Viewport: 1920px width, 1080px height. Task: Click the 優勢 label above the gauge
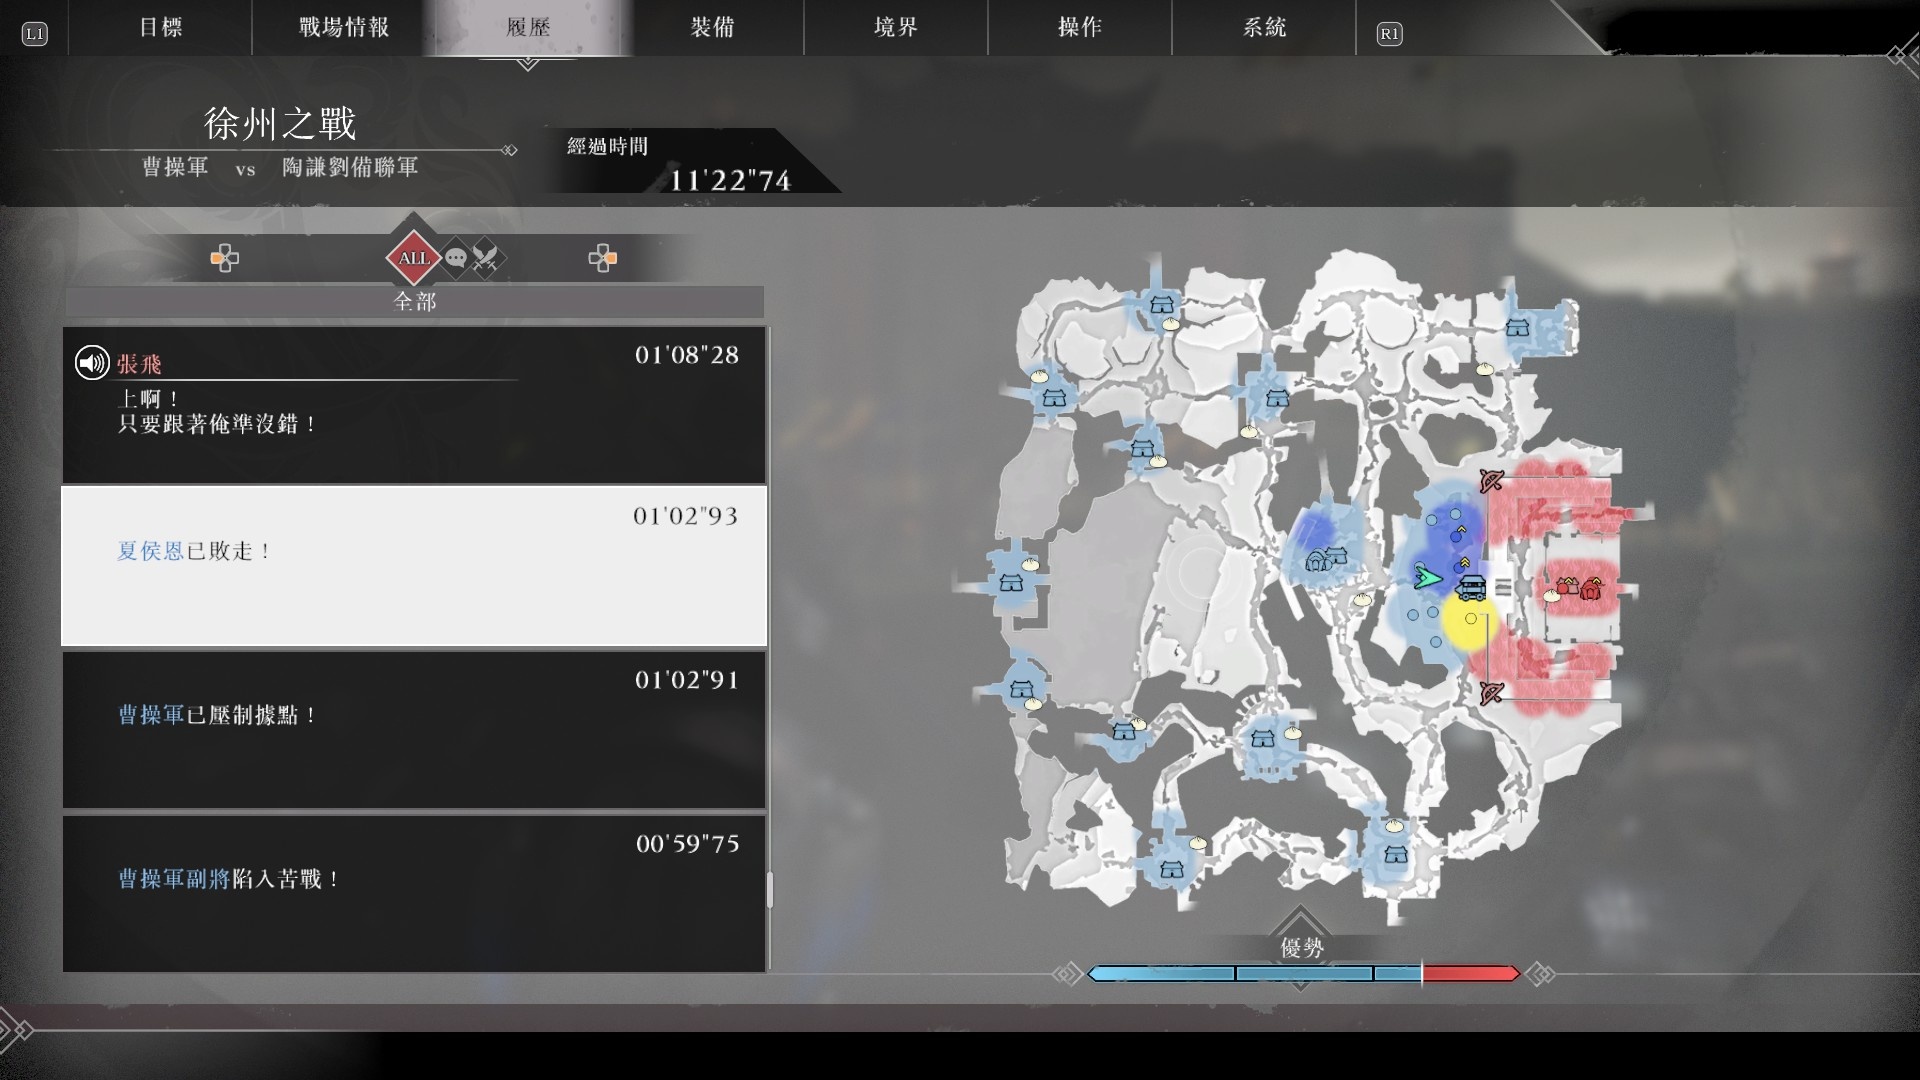(x=1301, y=947)
